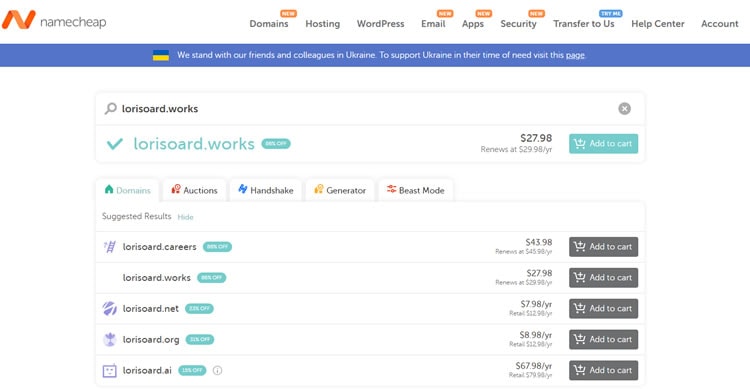Click the .net icon beside lorisoard.net

tap(110, 309)
